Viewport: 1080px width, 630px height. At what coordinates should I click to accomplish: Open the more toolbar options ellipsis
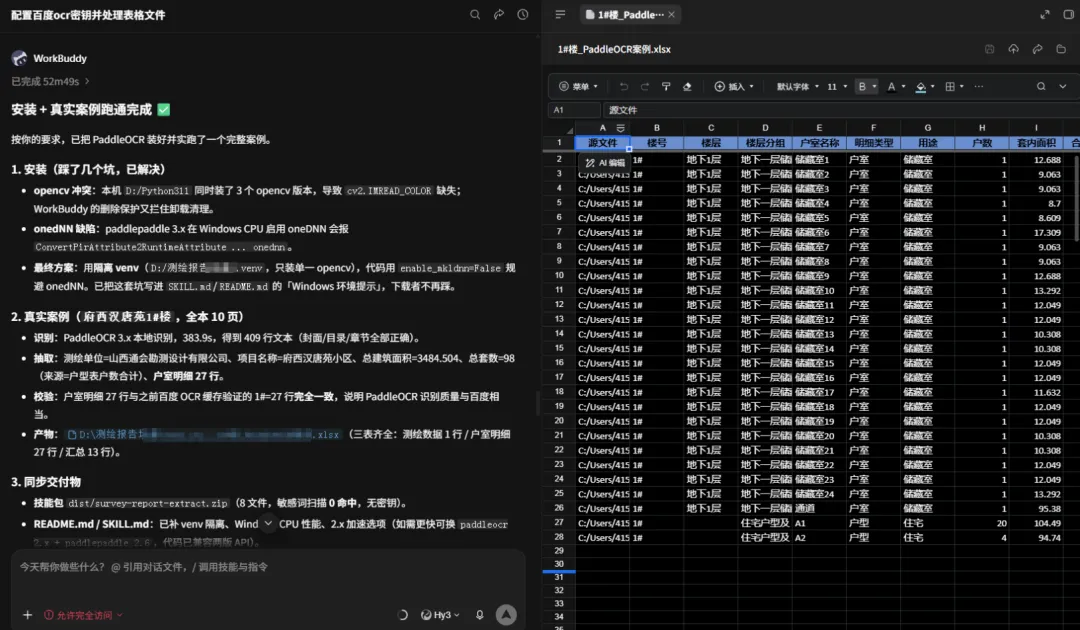tap(979, 86)
